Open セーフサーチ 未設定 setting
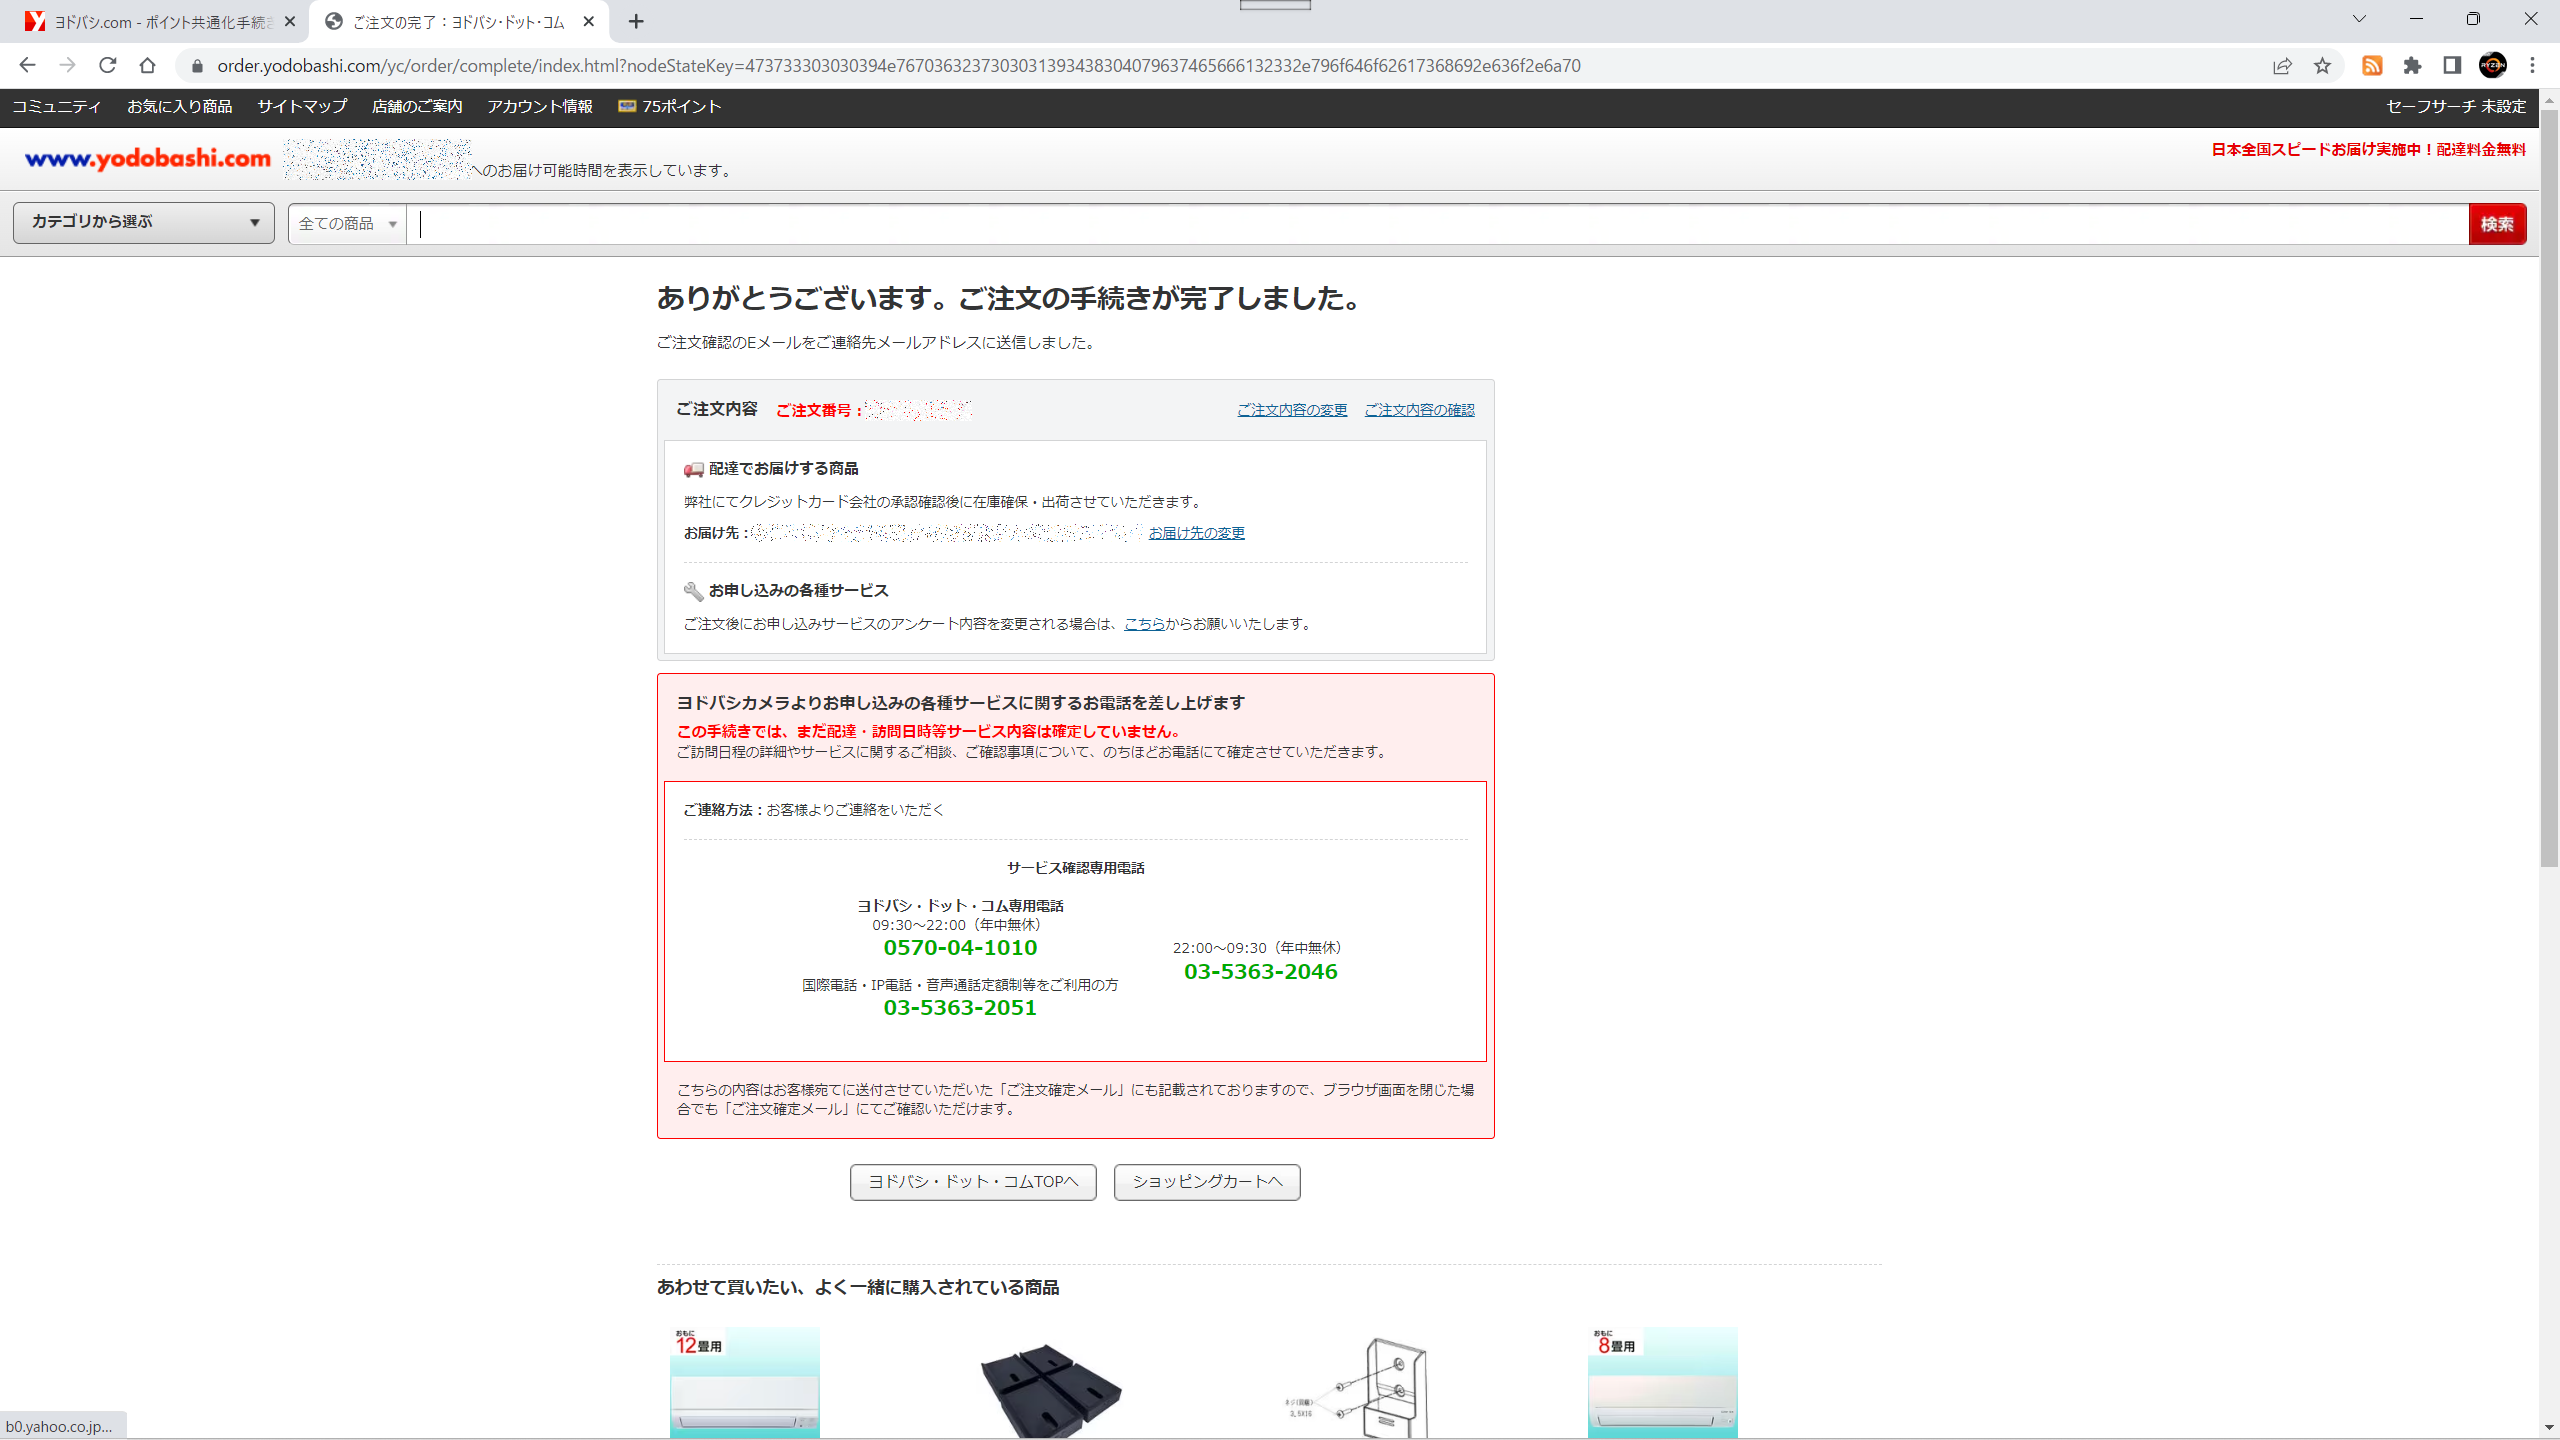Viewport: 2560px width, 1440px height. pos(2455,106)
